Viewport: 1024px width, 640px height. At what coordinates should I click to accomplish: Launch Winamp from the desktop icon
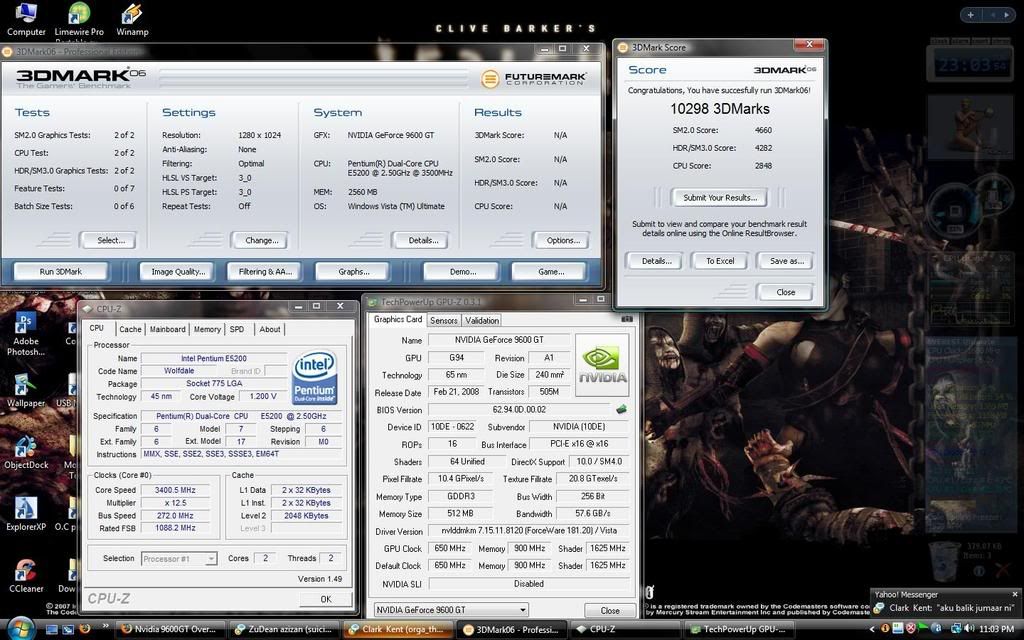pos(131,15)
